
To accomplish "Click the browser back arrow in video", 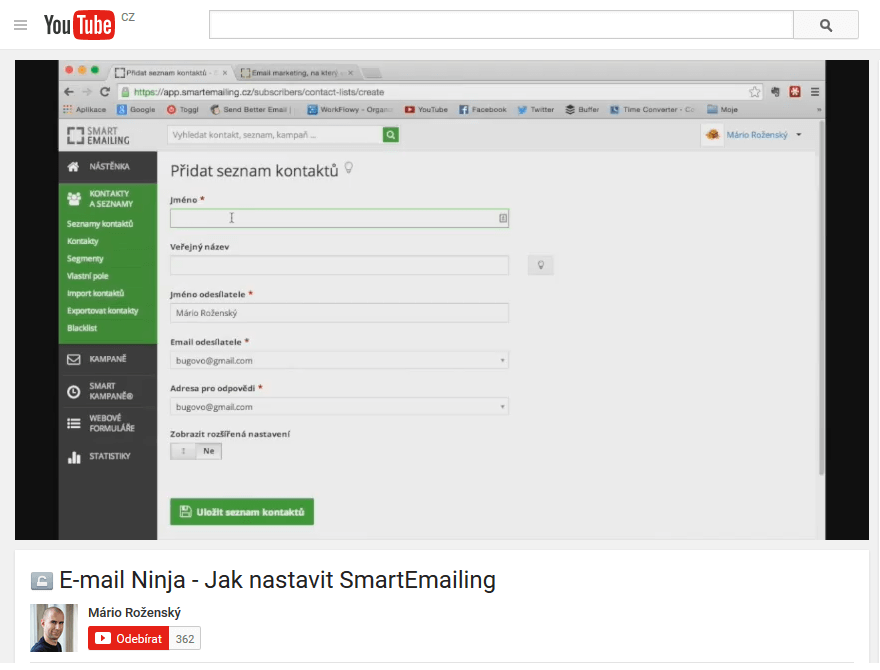I will pos(69,91).
